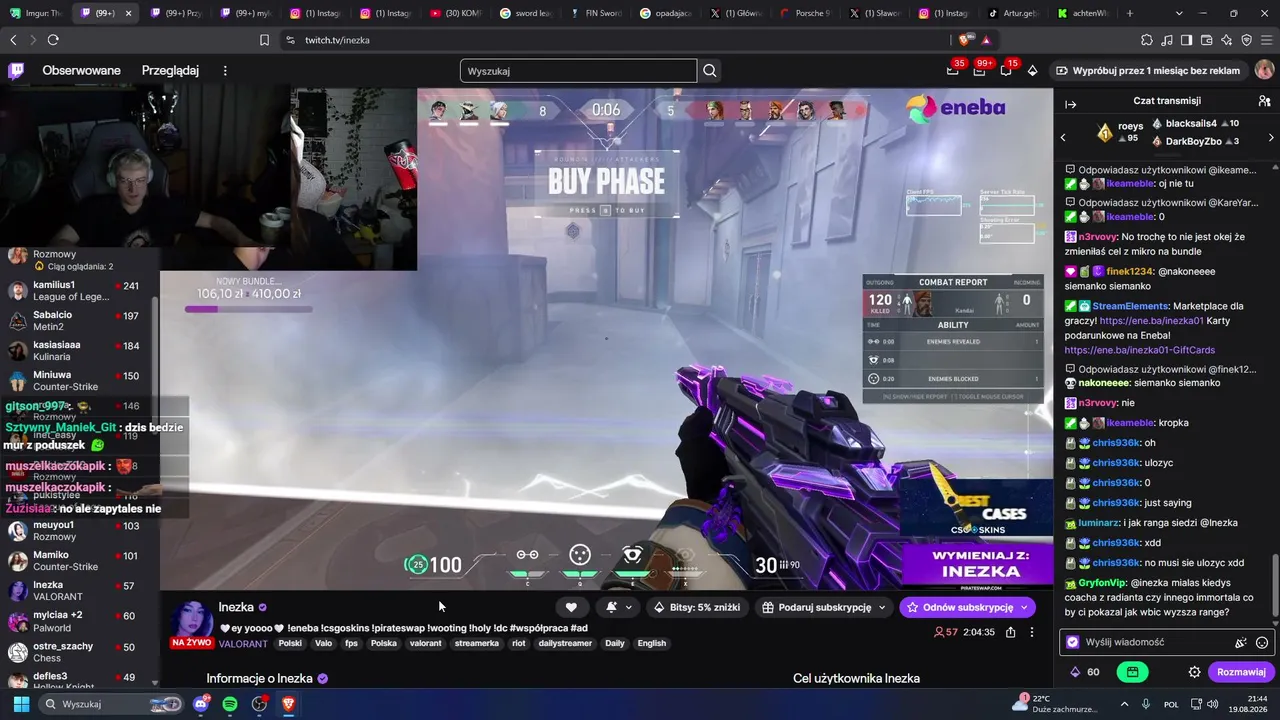Open Windows system tray hidden icons chevron
This screenshot has height=720, width=1280.
1126,704
